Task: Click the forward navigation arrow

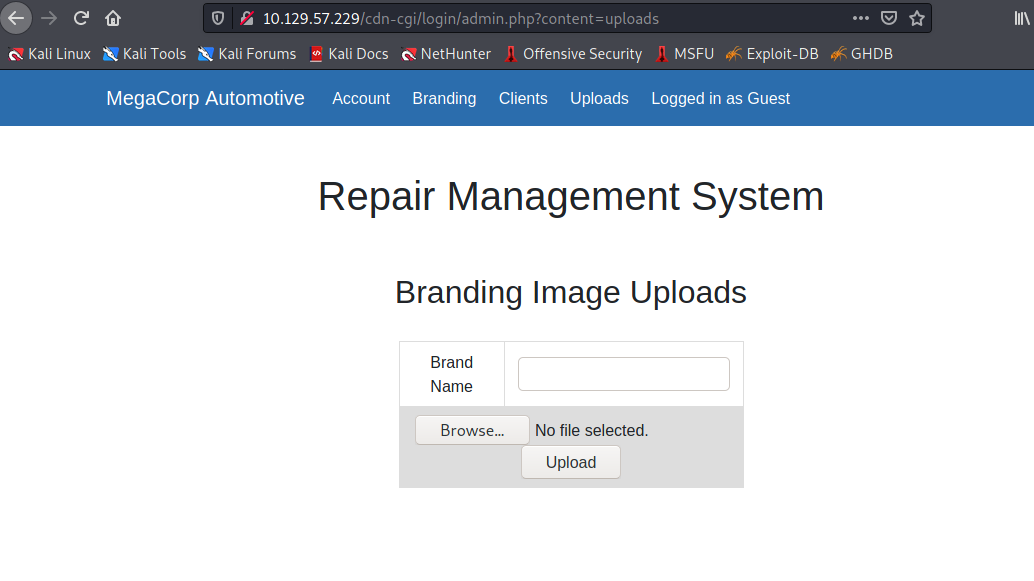Action: (x=49, y=18)
